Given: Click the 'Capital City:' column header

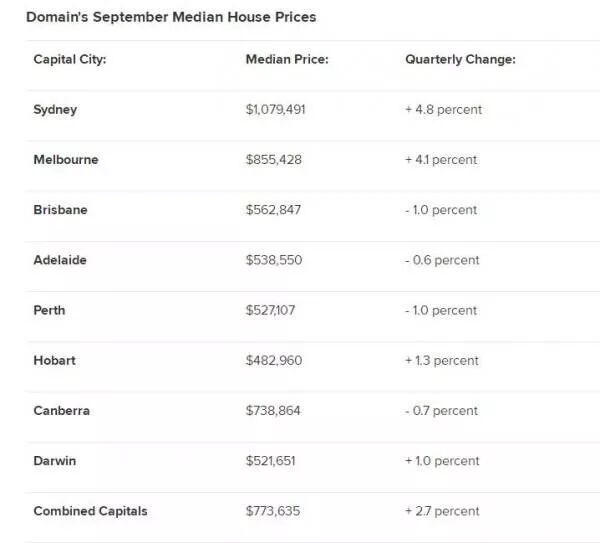Looking at the screenshot, I should pos(69,59).
